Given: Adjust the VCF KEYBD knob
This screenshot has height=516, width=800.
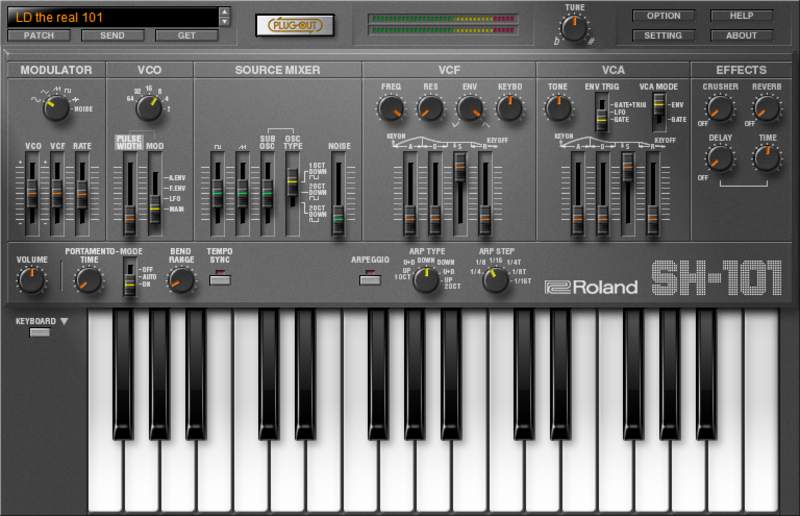Looking at the screenshot, I should pyautogui.click(x=510, y=108).
